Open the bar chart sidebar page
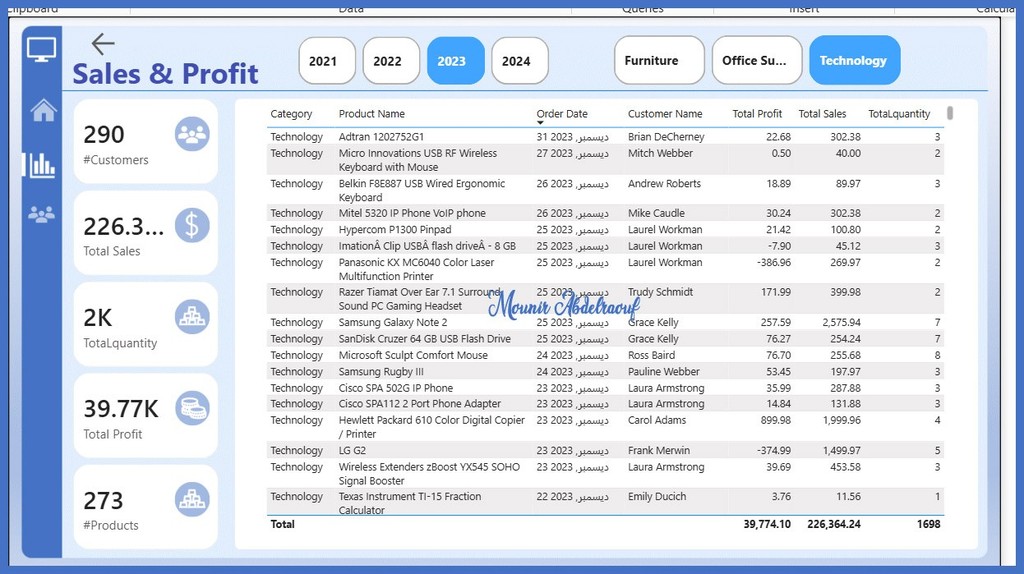The image size is (1024, 574). (42, 165)
